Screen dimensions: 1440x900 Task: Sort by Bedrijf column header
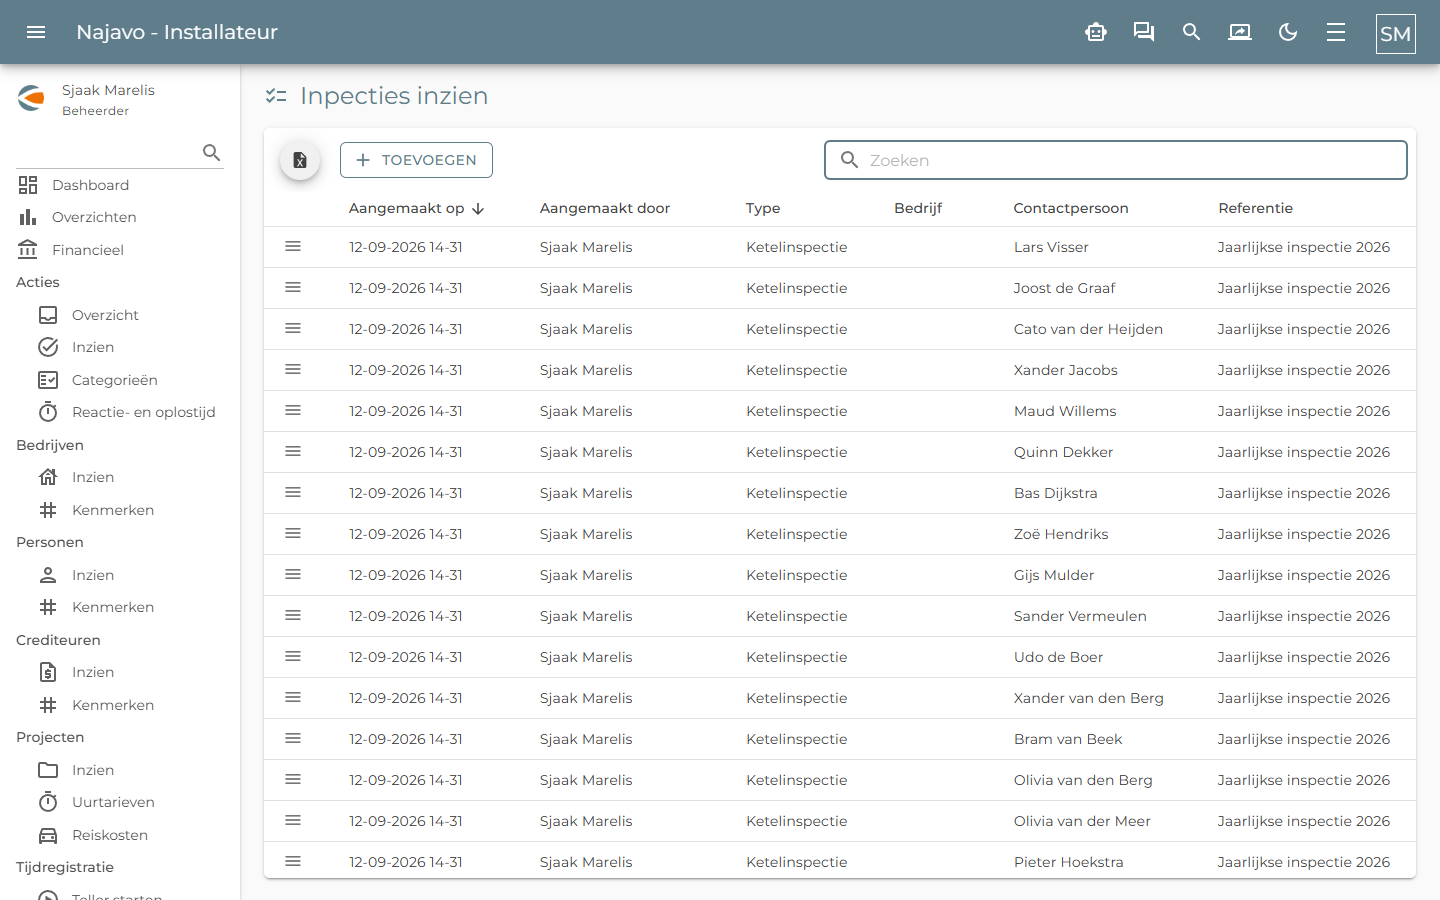point(918,208)
